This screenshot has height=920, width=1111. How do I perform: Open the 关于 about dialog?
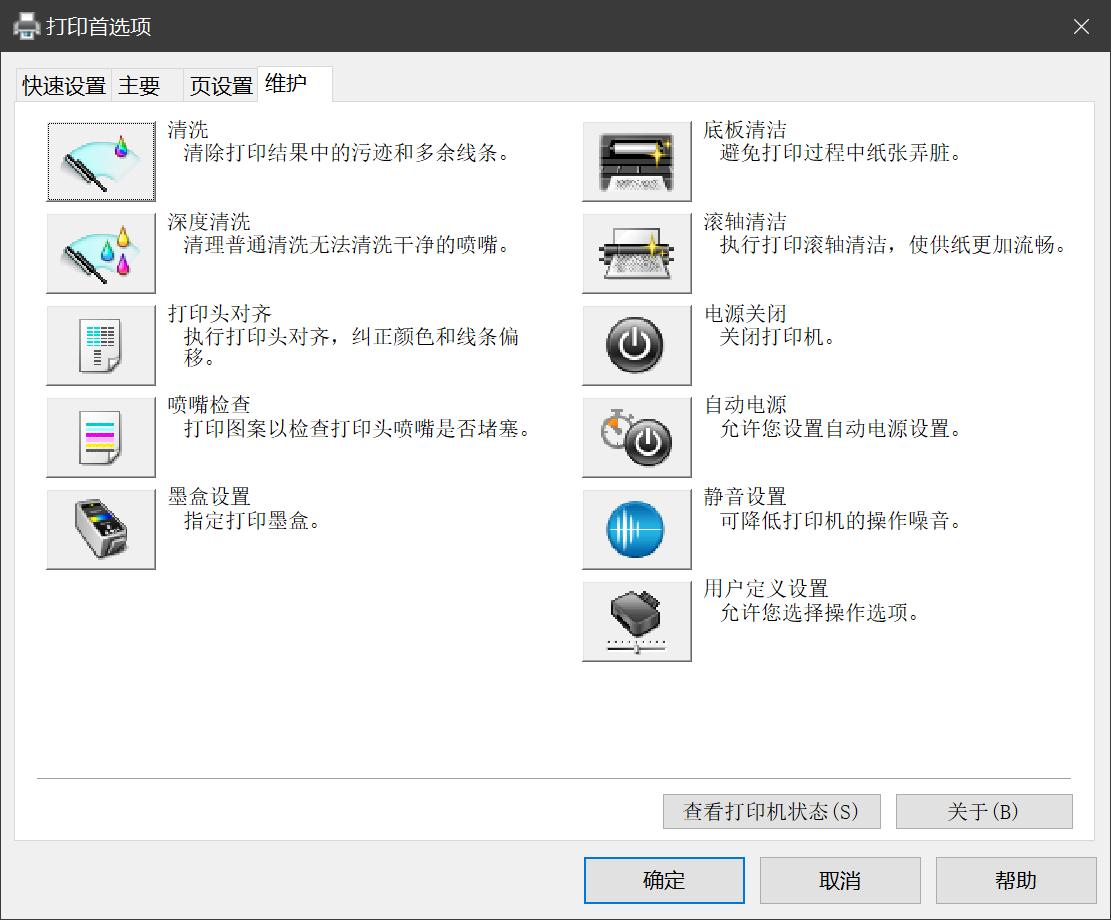[x=983, y=811]
